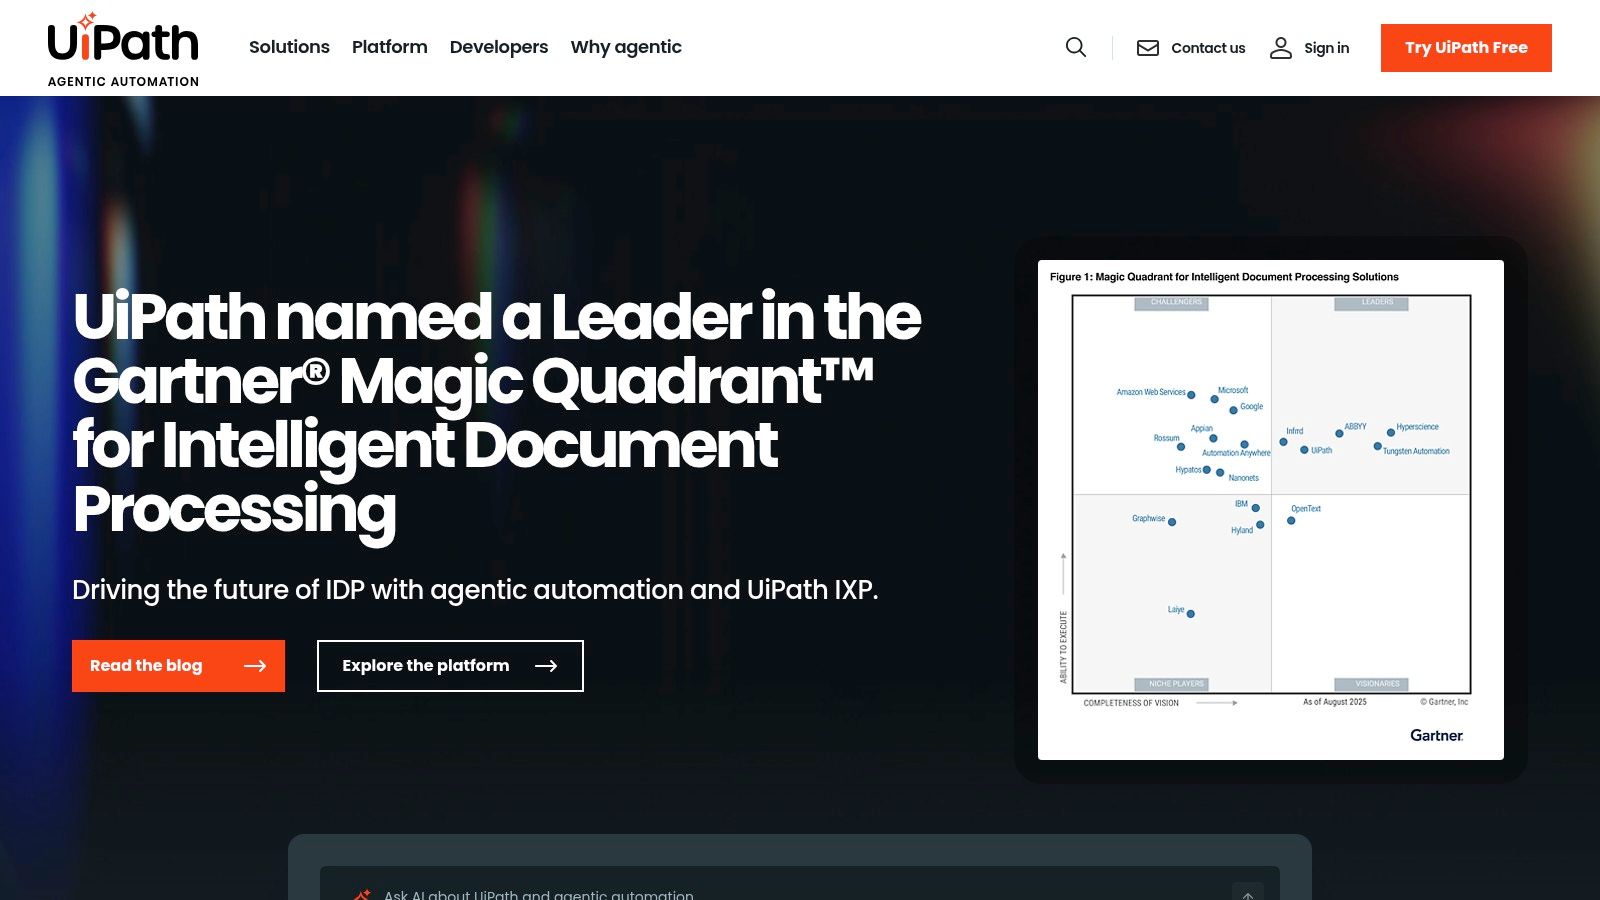
Task: Expand the Solutions navigation menu
Action: coord(289,47)
